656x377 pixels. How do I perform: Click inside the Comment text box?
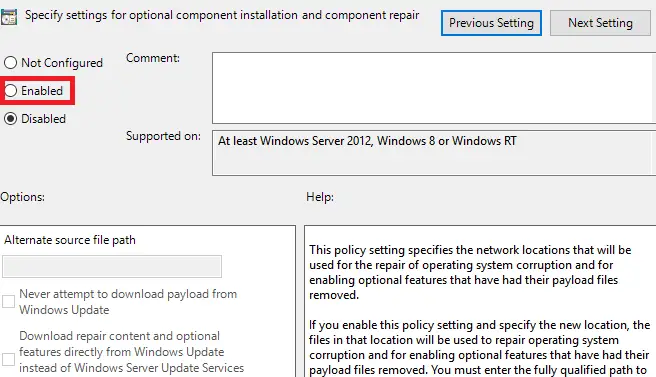(434, 88)
